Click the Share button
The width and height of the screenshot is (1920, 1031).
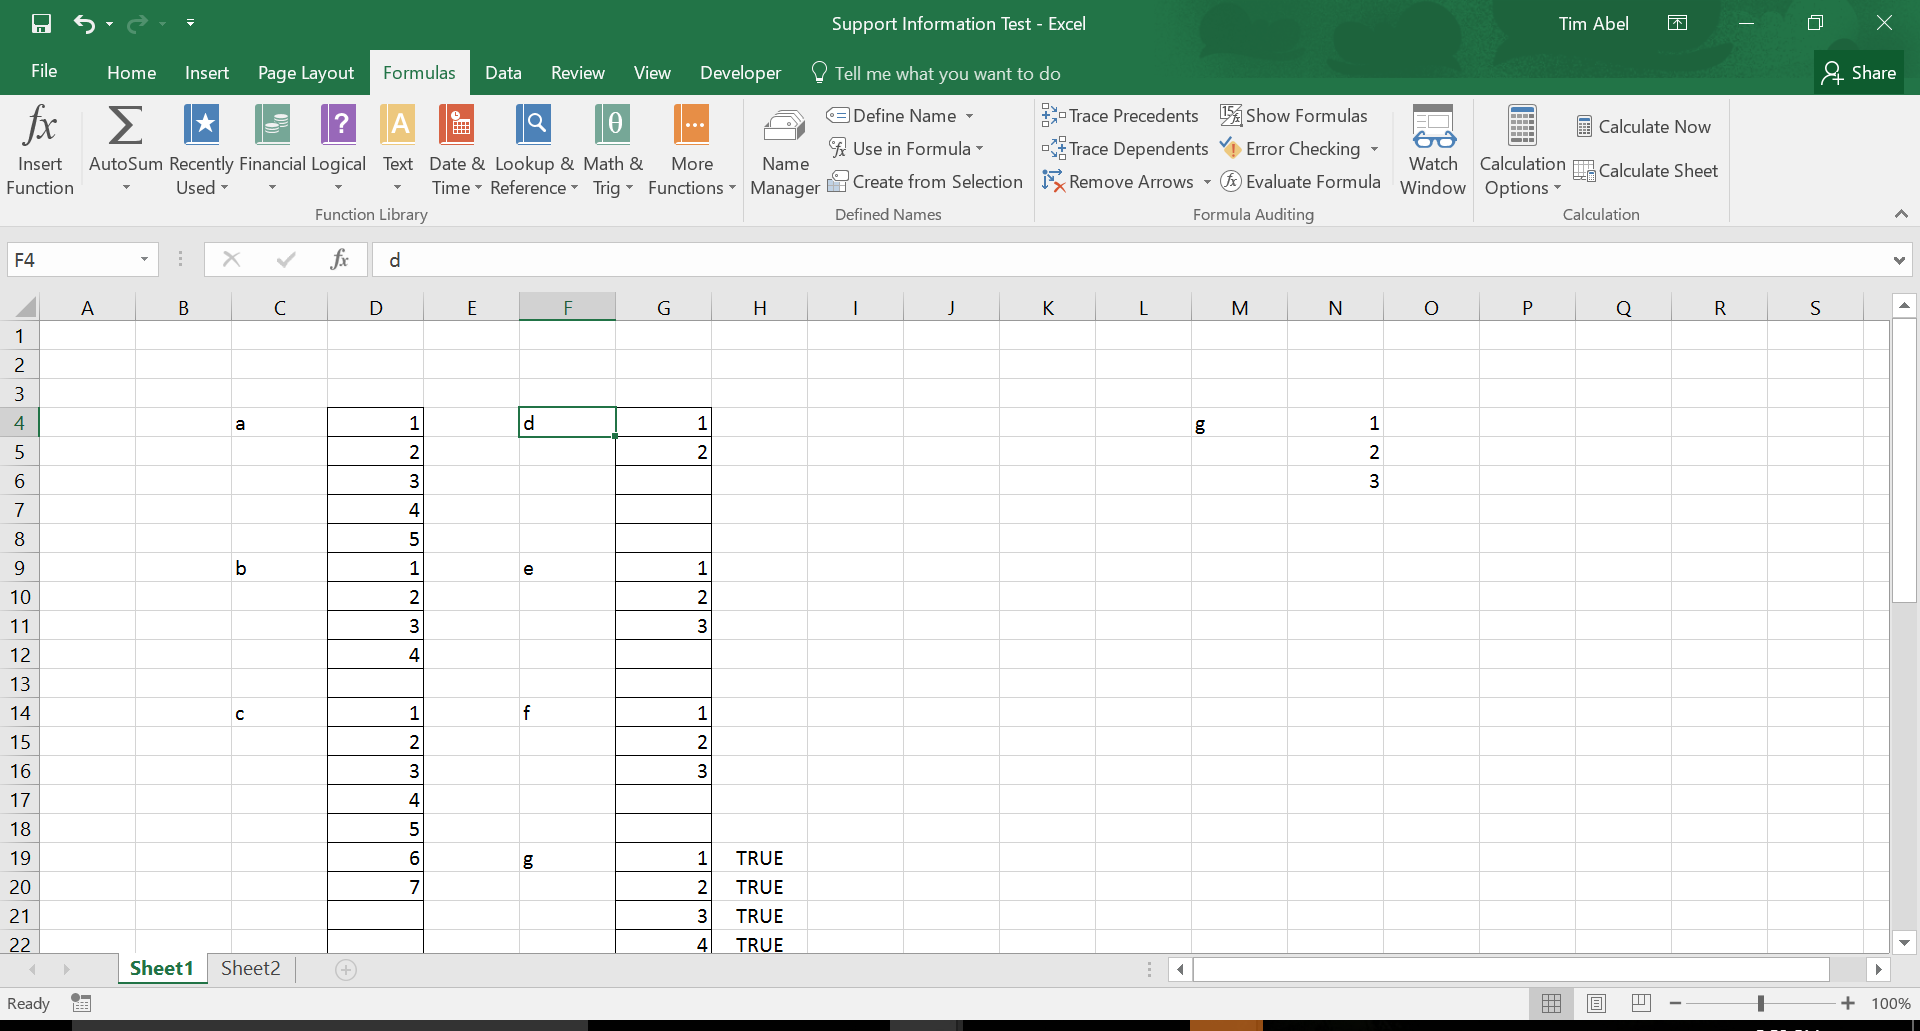1859,73
